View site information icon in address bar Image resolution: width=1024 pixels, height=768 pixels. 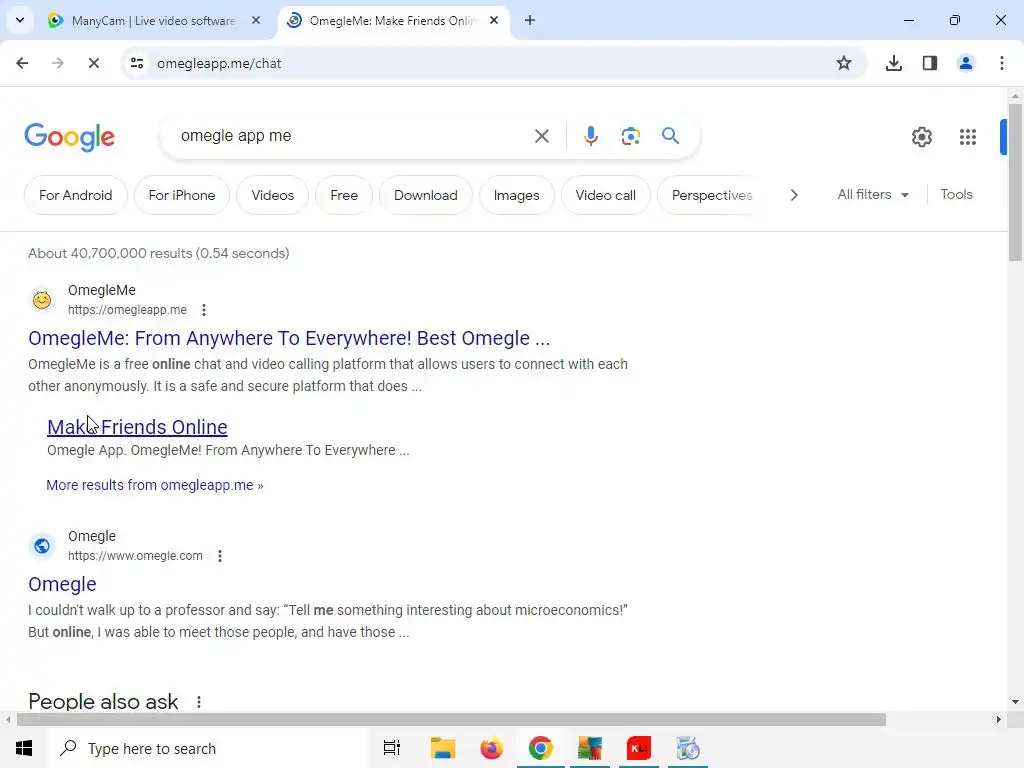137,63
